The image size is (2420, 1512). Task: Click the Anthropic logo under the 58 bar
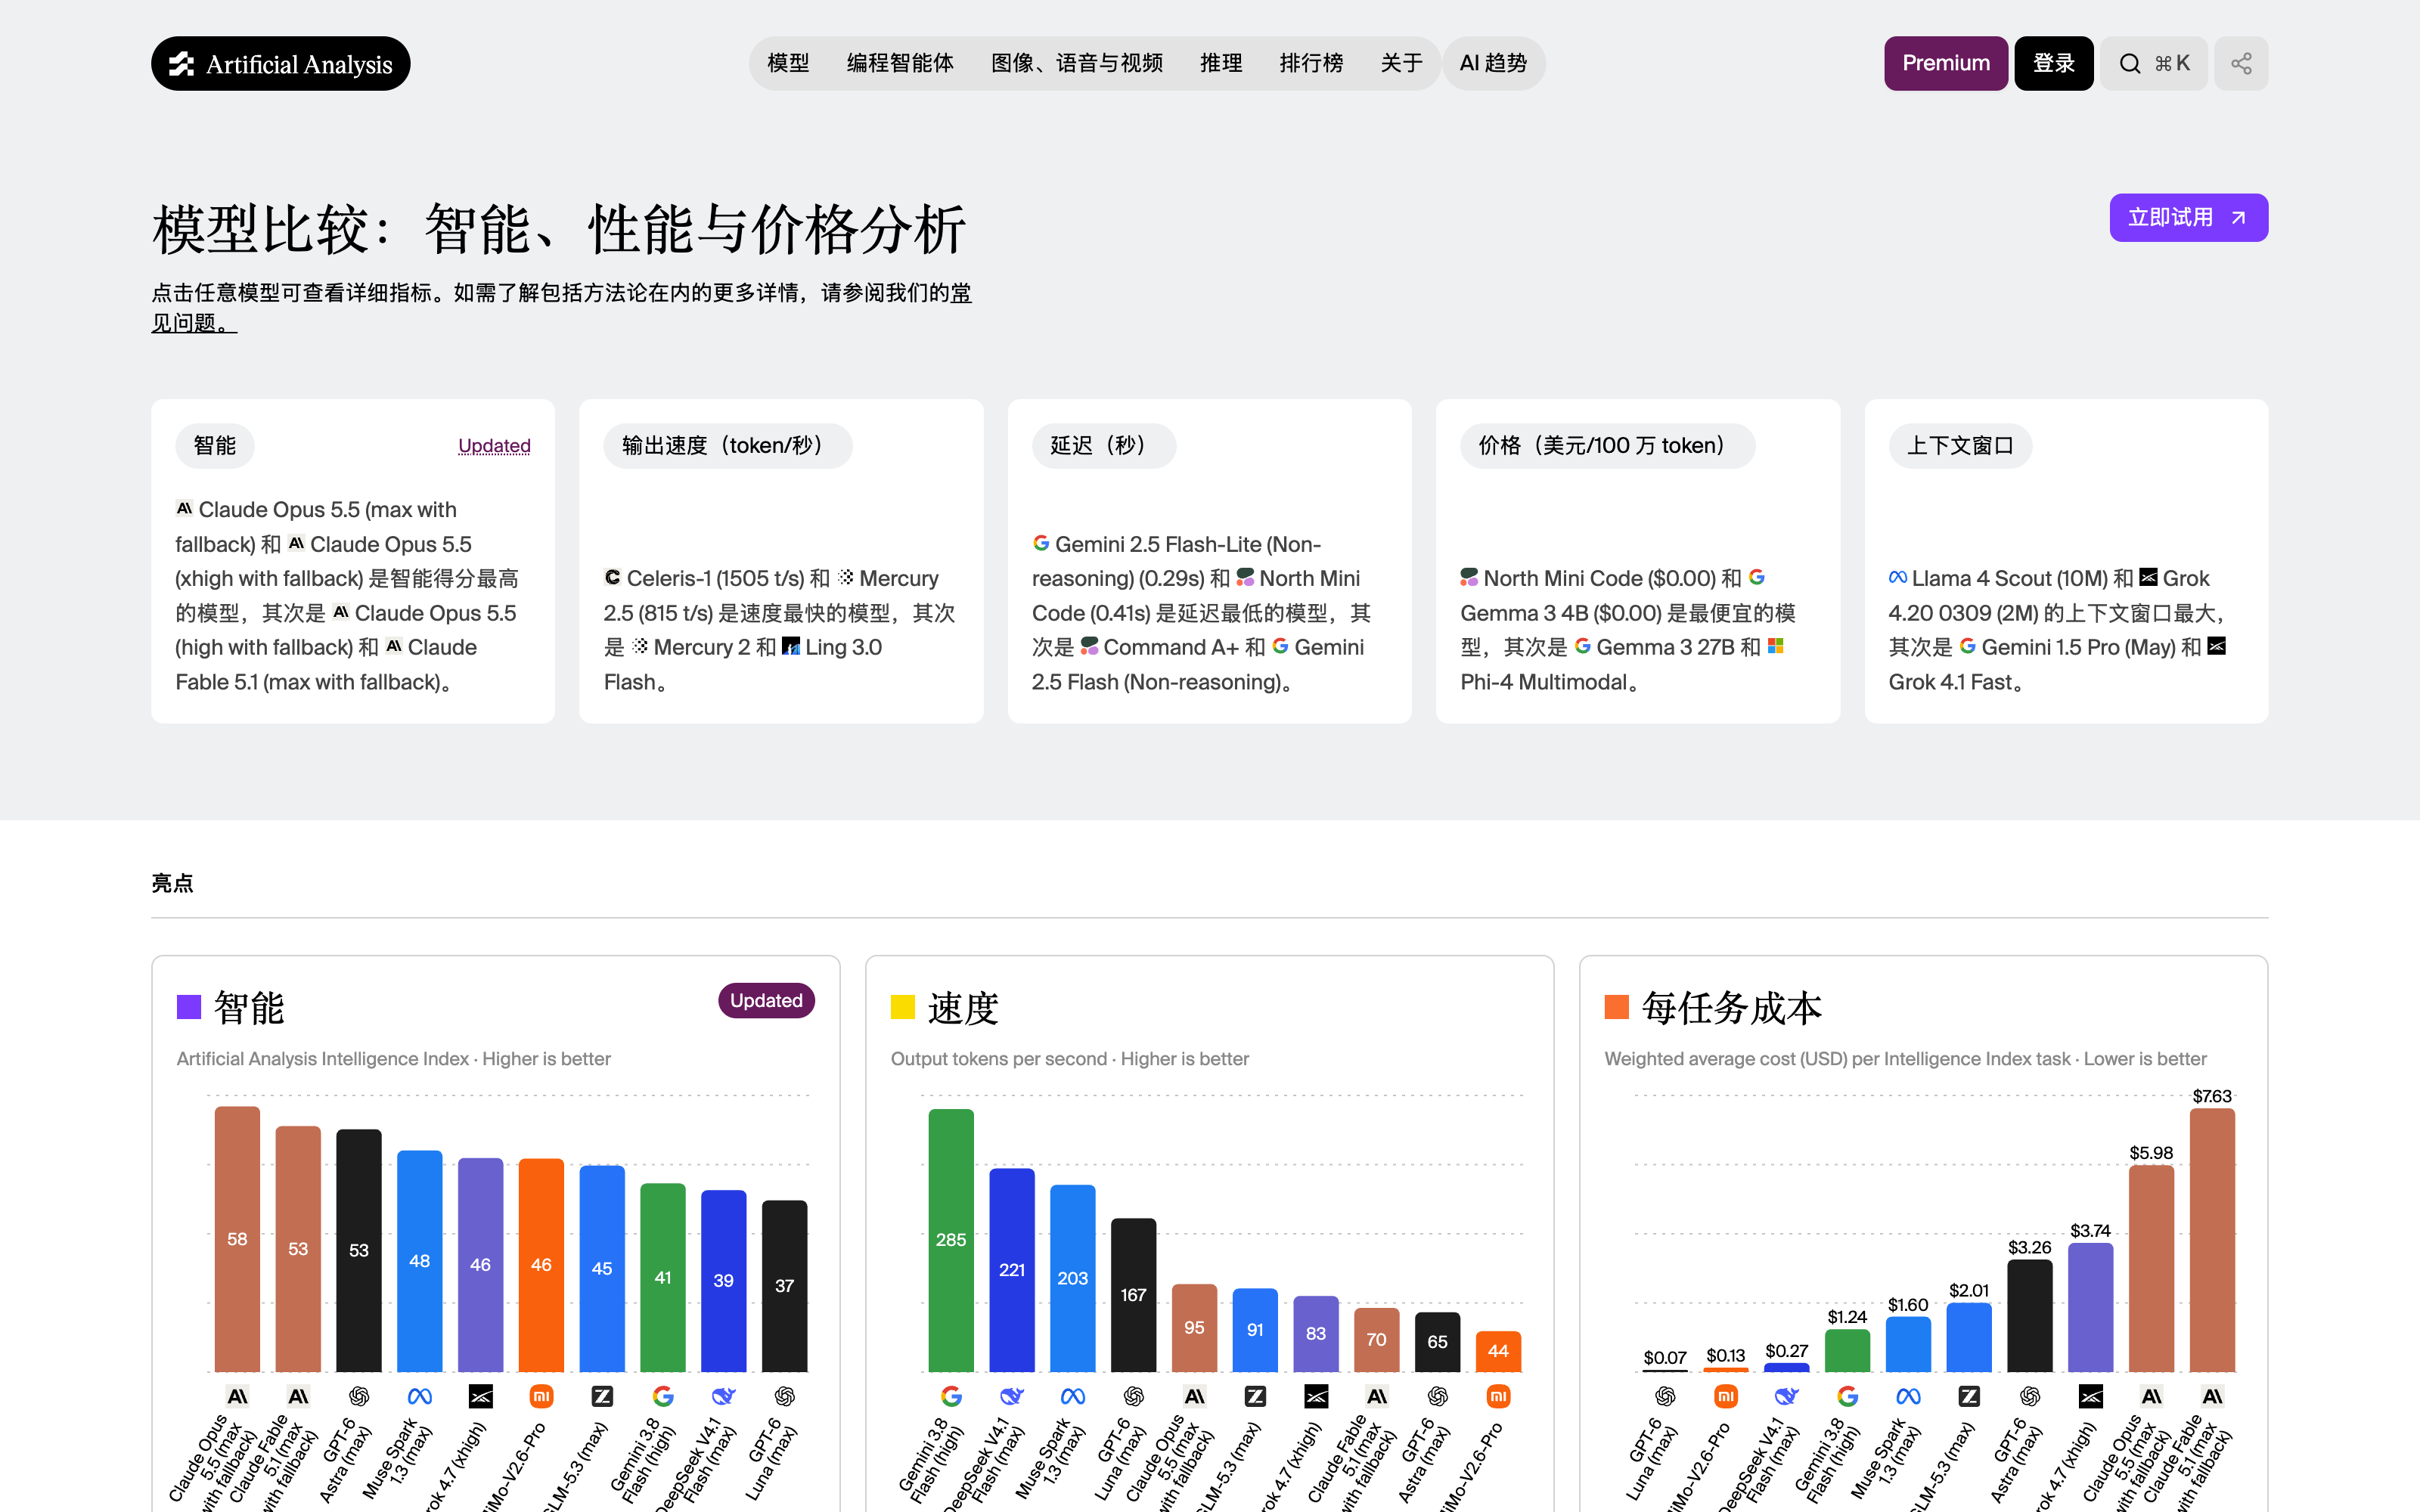pos(237,1396)
